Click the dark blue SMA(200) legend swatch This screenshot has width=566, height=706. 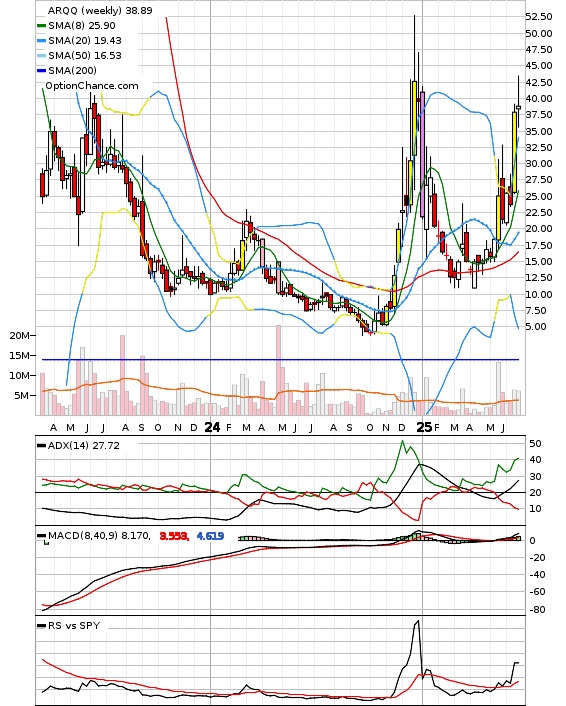[41, 71]
